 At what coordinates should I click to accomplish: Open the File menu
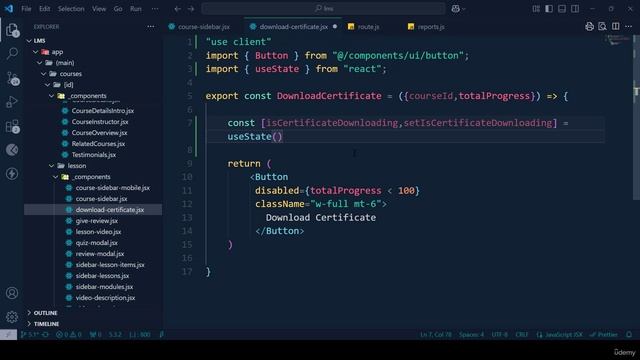[x=26, y=9]
